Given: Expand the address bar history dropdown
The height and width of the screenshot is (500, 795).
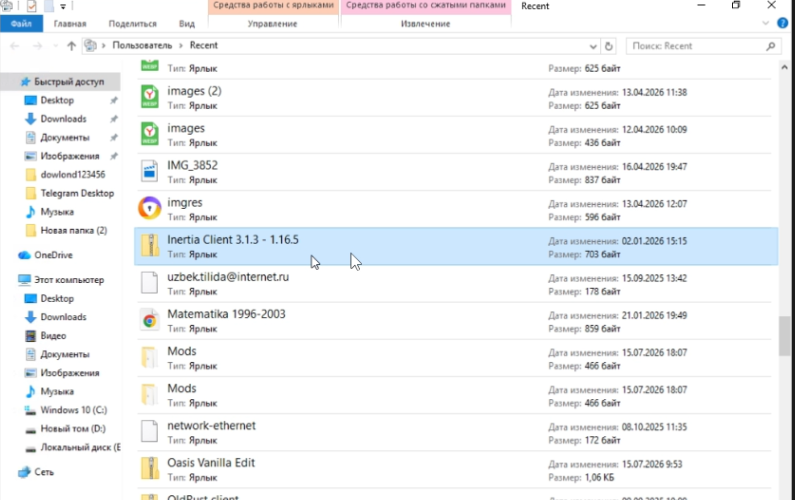Looking at the screenshot, I should tap(593, 46).
